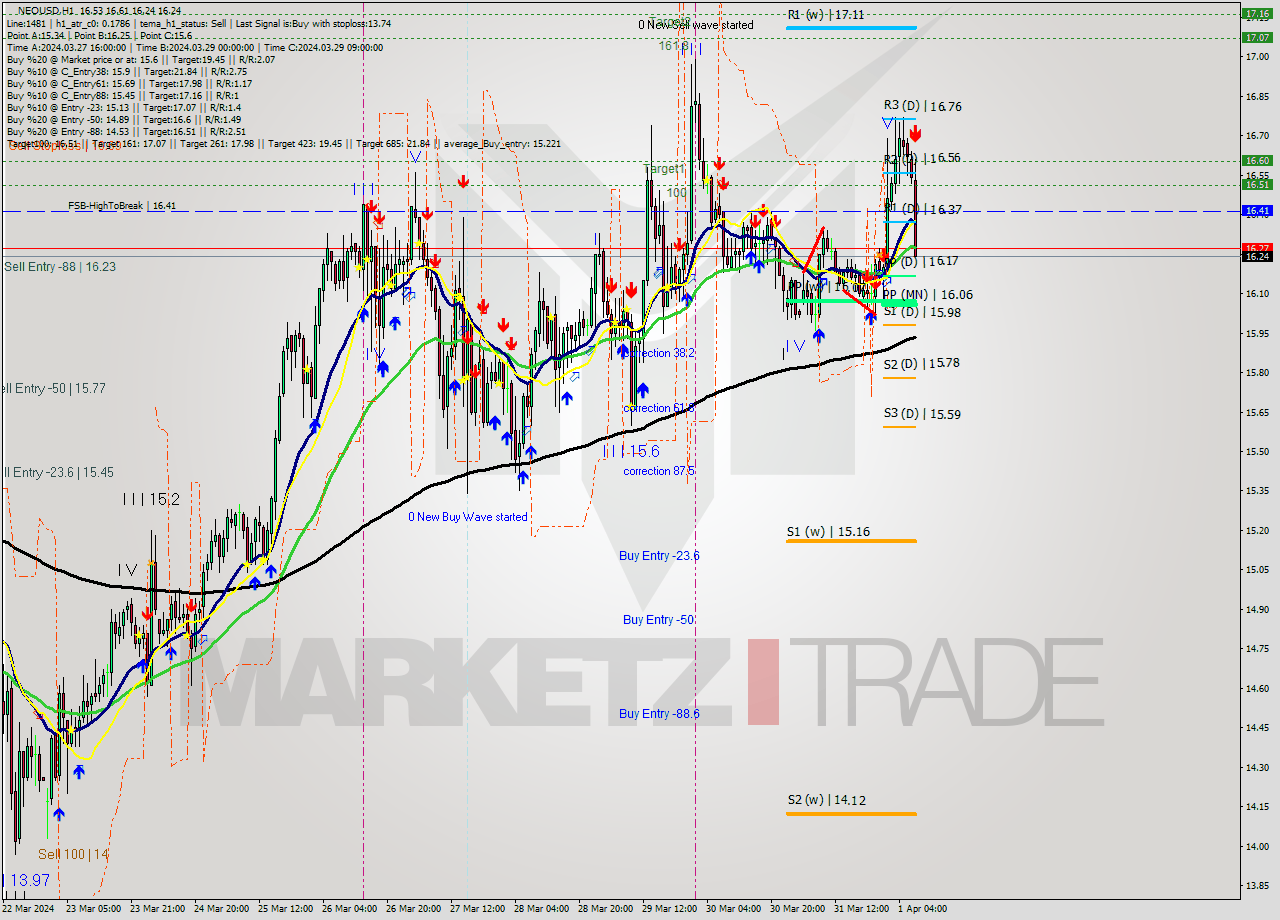Select the Buy %20 @ Market price info line
Image resolution: width=1280 pixels, height=920 pixels.
tap(141, 60)
